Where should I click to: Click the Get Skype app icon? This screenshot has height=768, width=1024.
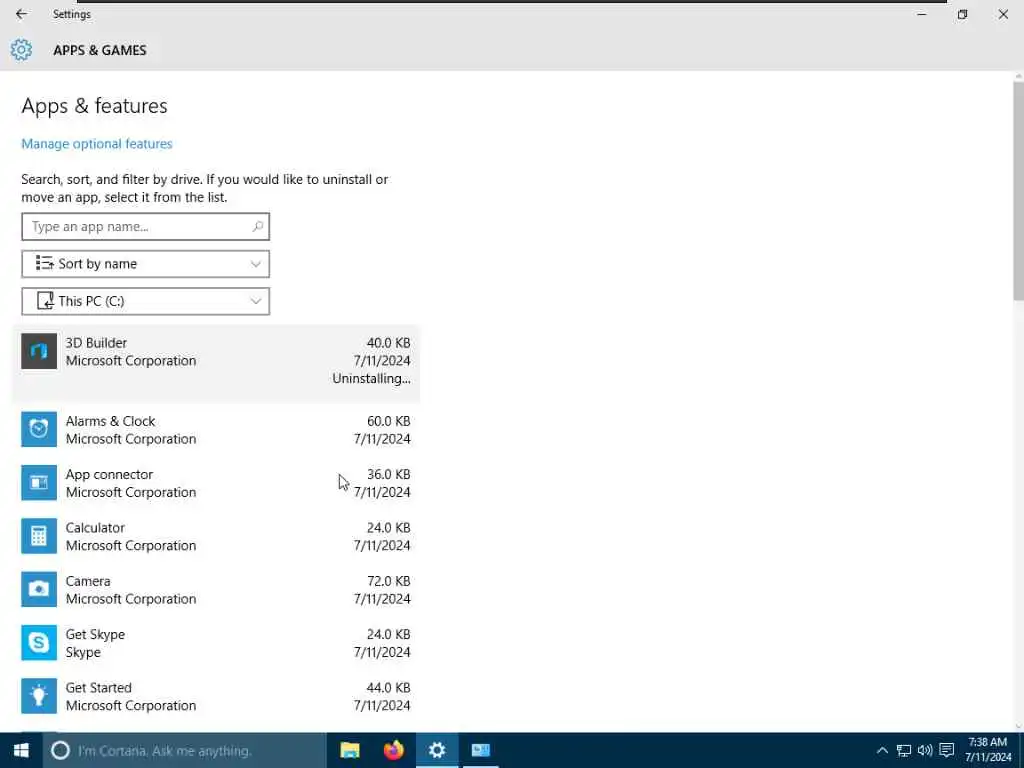pyautogui.click(x=39, y=643)
